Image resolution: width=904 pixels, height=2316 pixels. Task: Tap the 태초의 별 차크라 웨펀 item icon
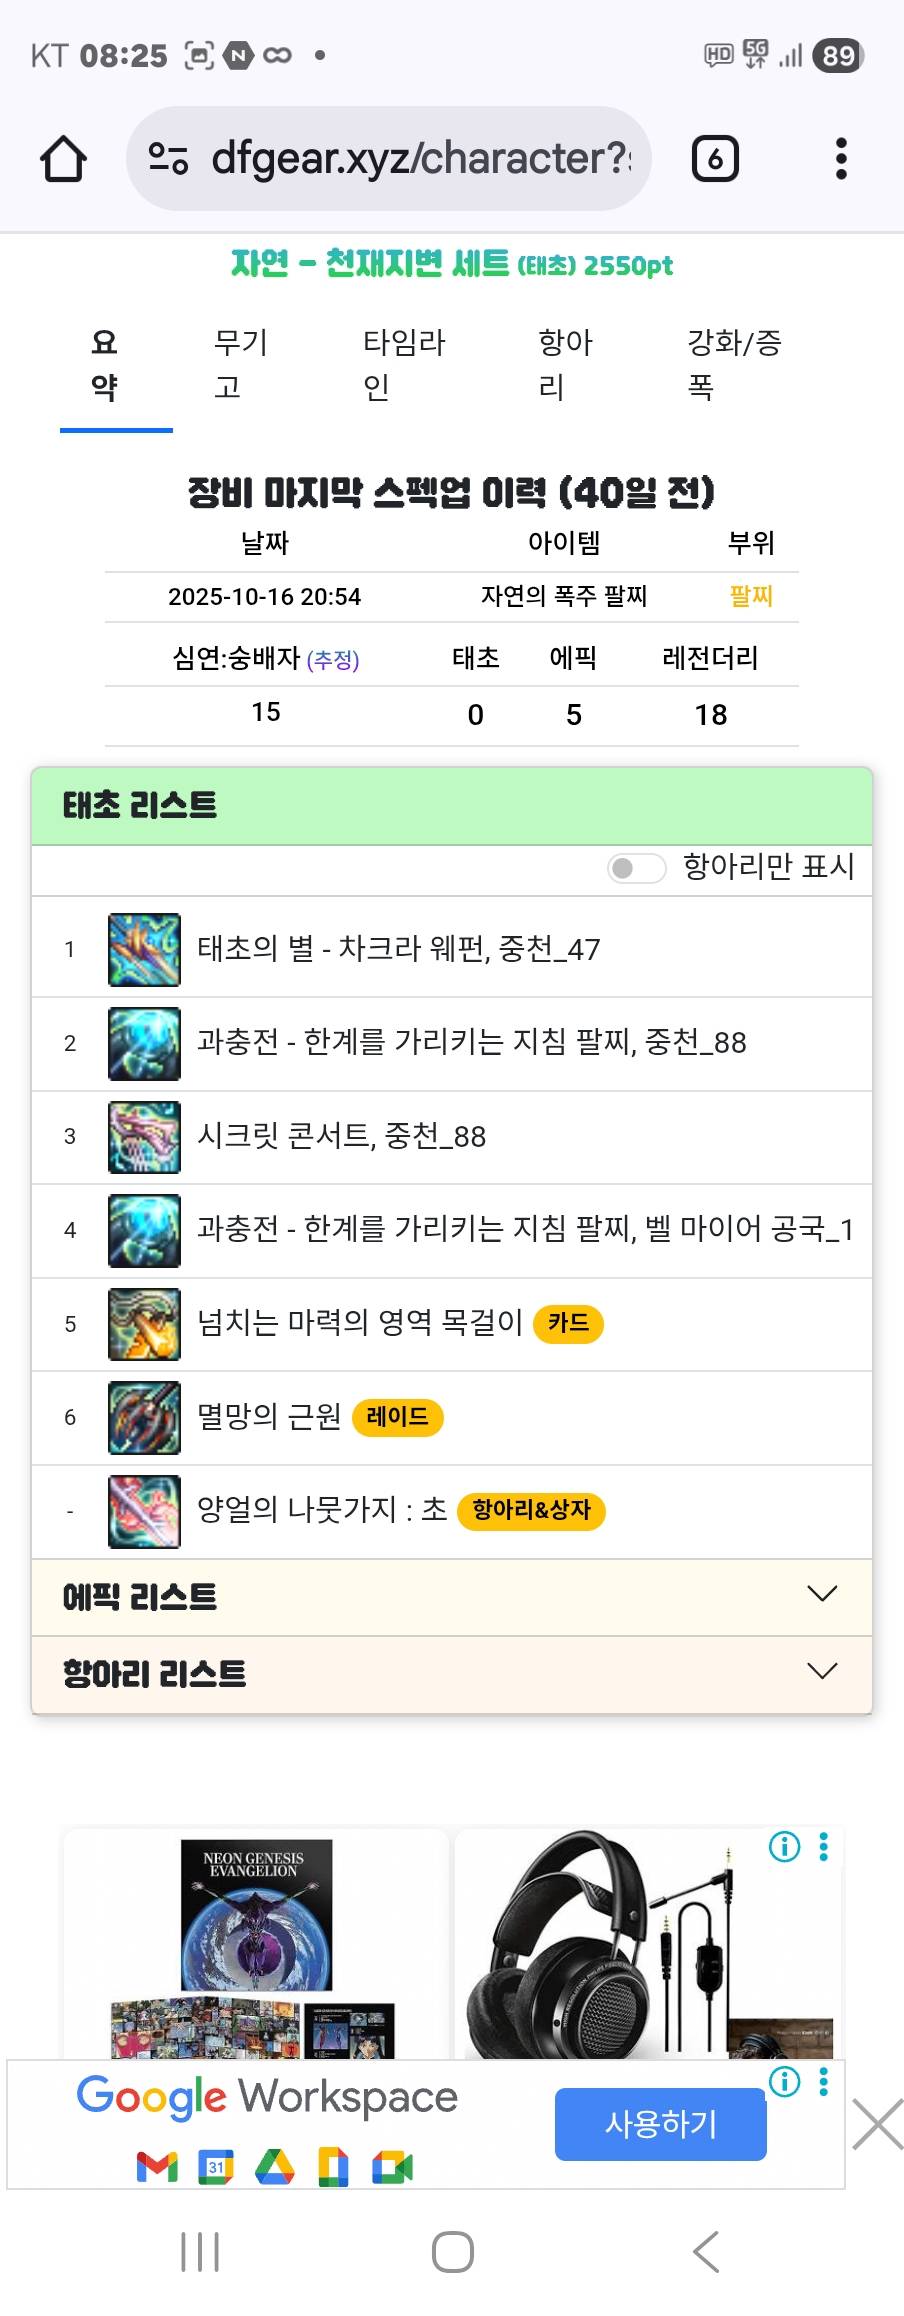144,950
